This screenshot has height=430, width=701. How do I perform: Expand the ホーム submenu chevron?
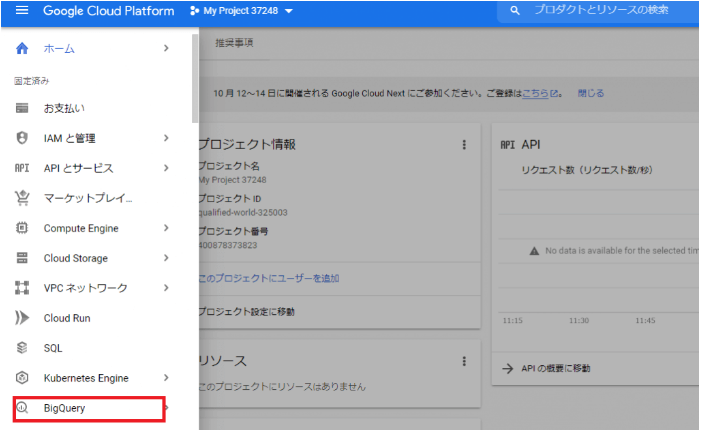(x=166, y=48)
